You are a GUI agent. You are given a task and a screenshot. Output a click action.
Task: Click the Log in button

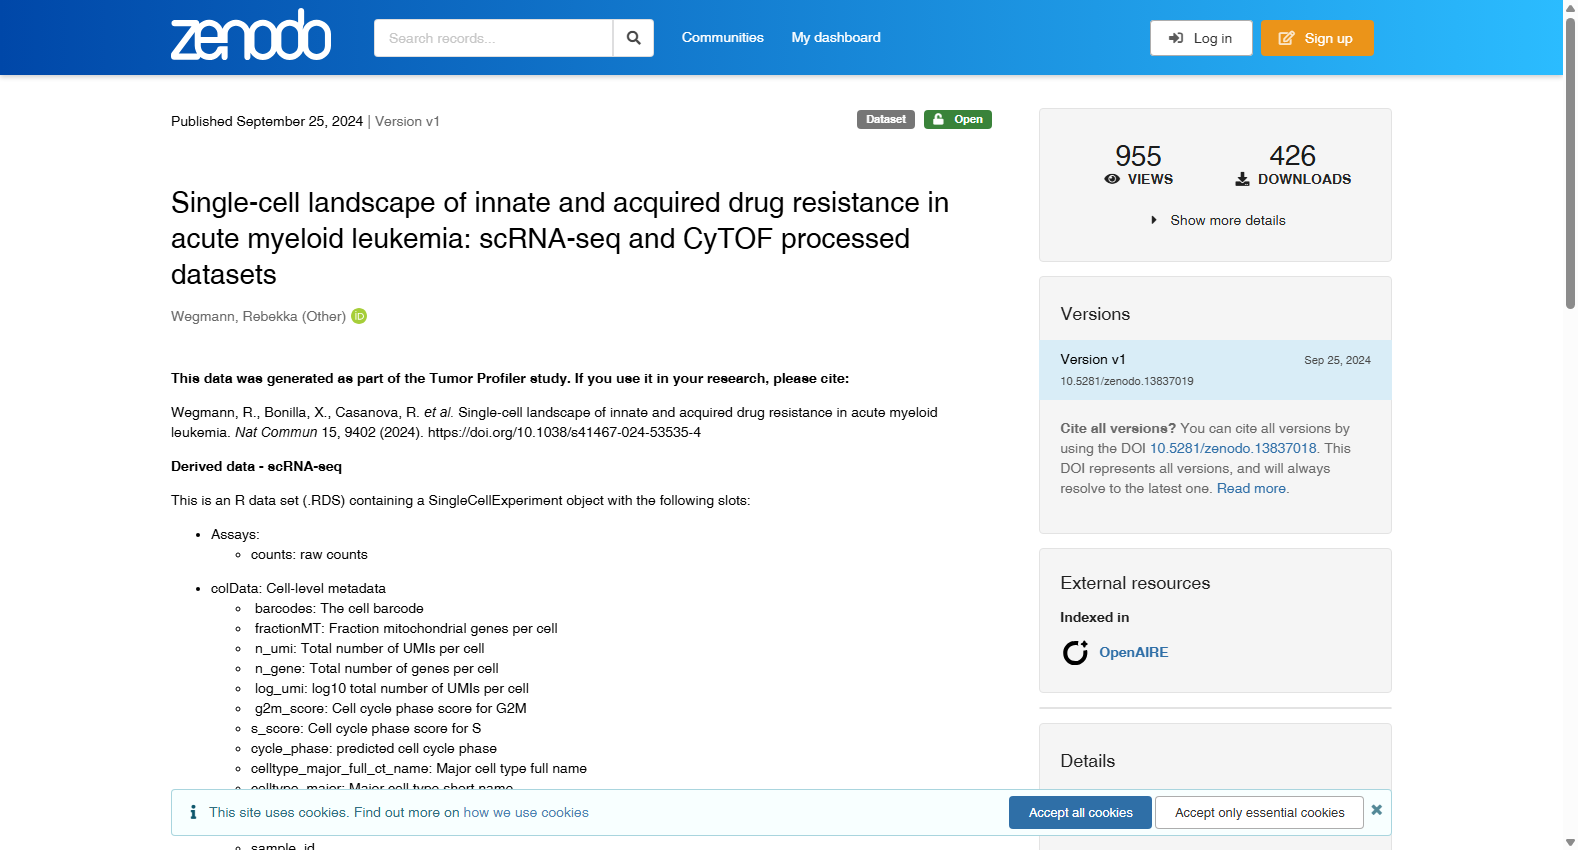(1201, 38)
